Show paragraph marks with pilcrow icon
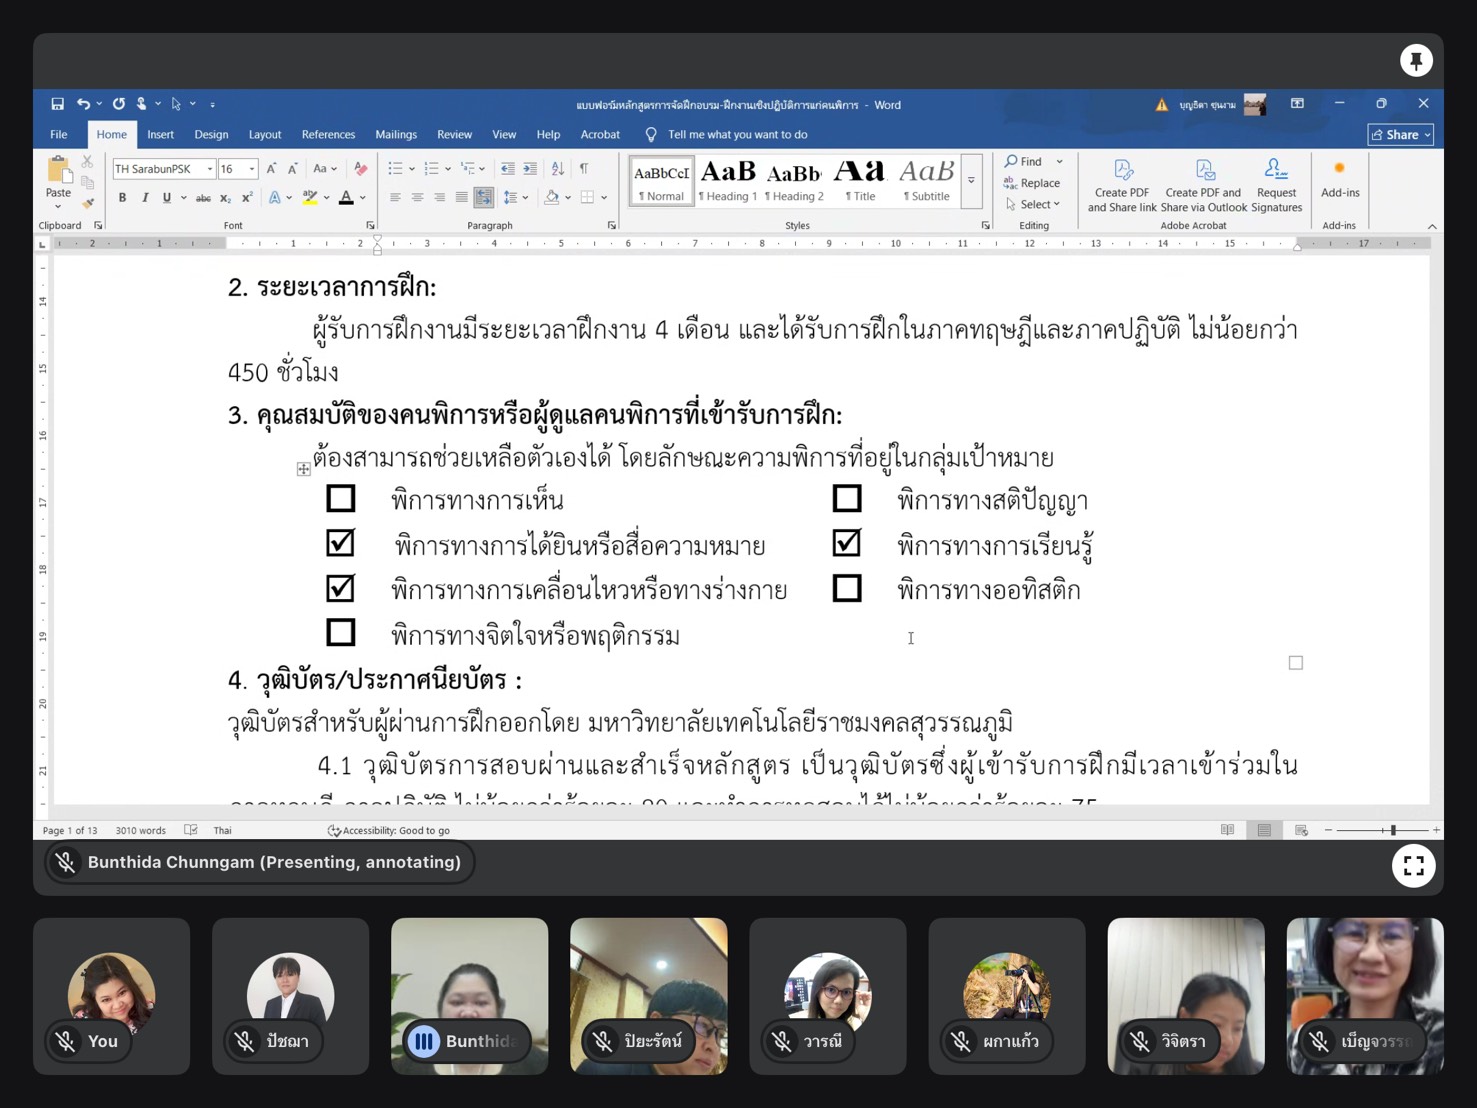The image size is (1477, 1108). (x=584, y=168)
